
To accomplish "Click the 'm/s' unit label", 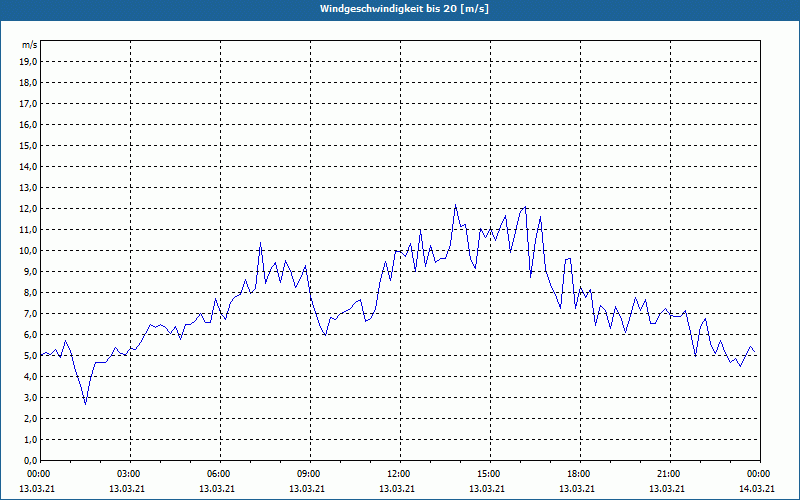I will click(x=29, y=45).
